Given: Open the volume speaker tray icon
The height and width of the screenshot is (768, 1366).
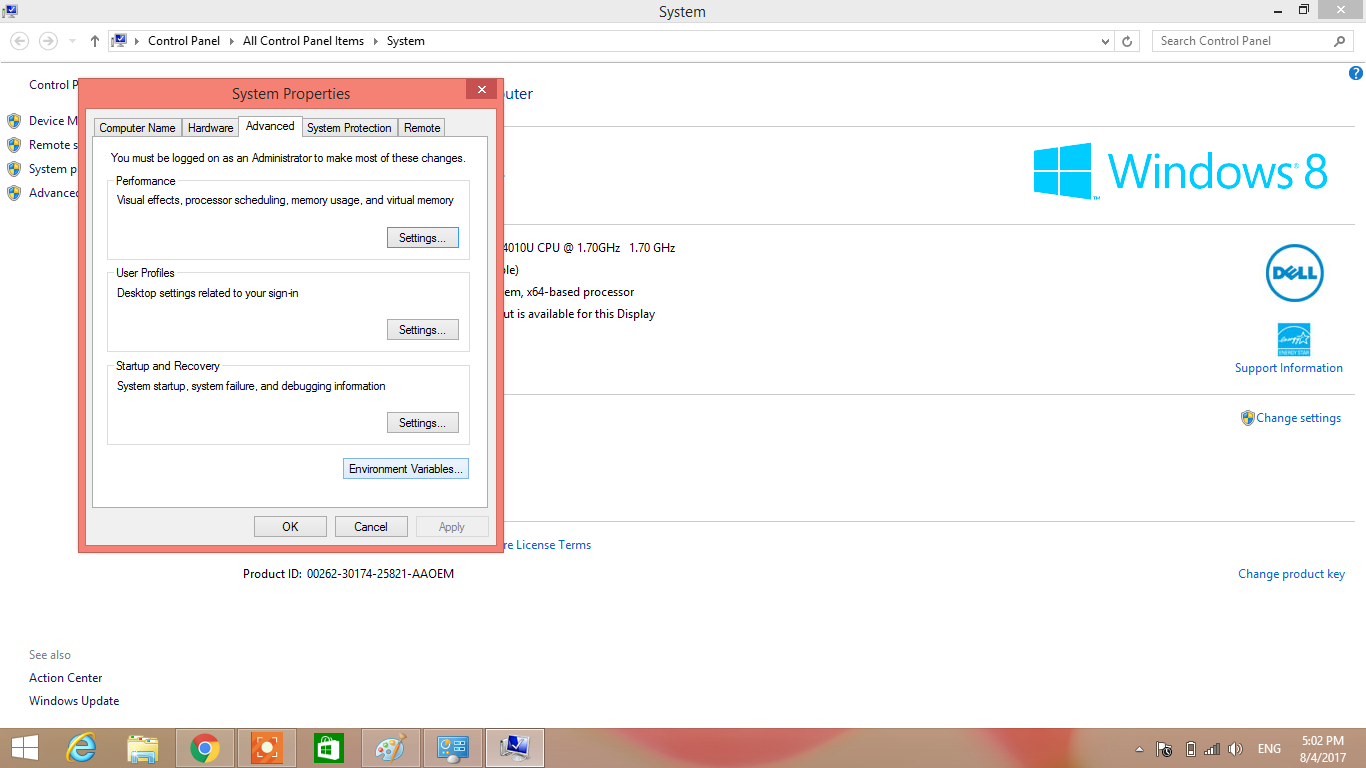Looking at the screenshot, I should pos(1235,749).
